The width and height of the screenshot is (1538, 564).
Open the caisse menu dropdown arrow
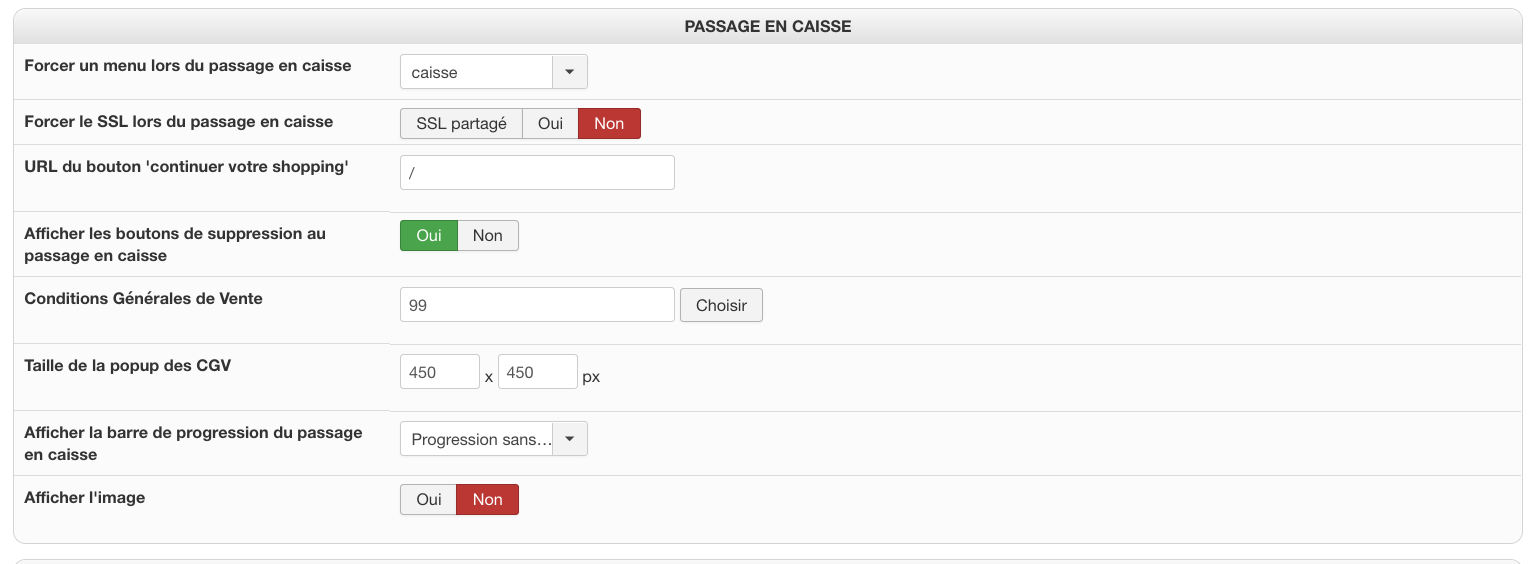[x=570, y=72]
